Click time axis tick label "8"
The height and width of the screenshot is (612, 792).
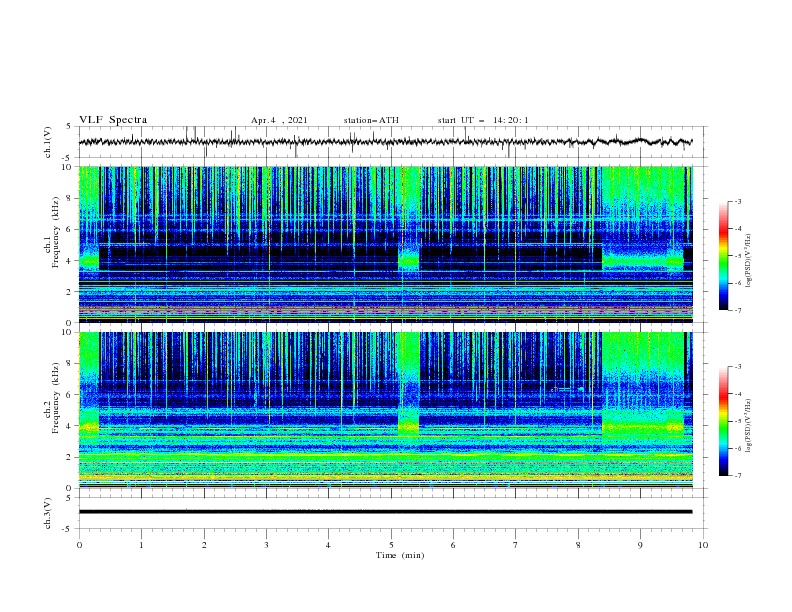pos(578,545)
